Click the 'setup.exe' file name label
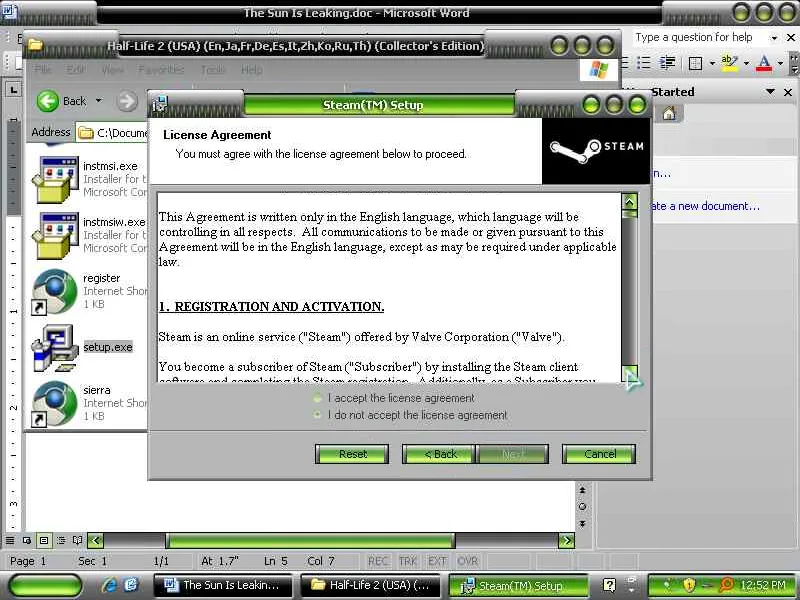 point(108,347)
